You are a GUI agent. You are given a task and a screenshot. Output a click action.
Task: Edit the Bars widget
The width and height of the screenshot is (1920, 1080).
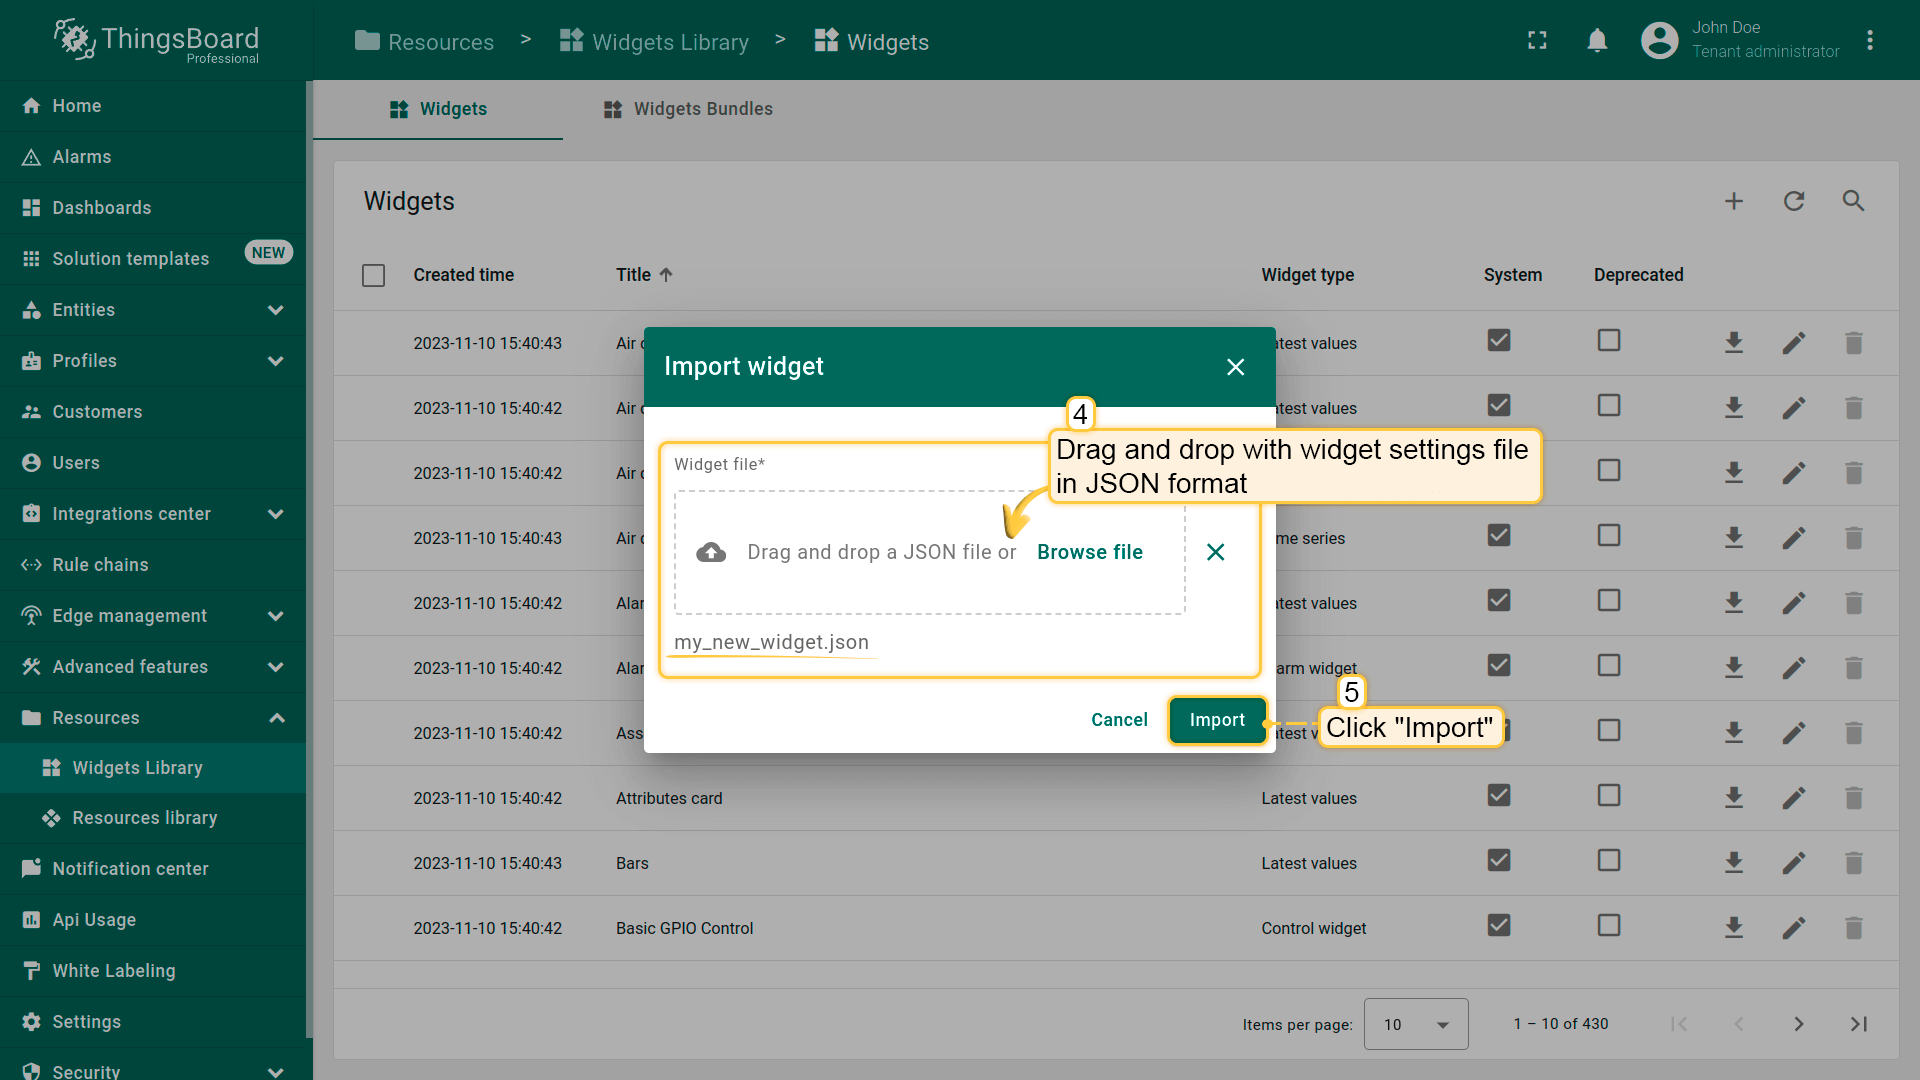[1794, 863]
